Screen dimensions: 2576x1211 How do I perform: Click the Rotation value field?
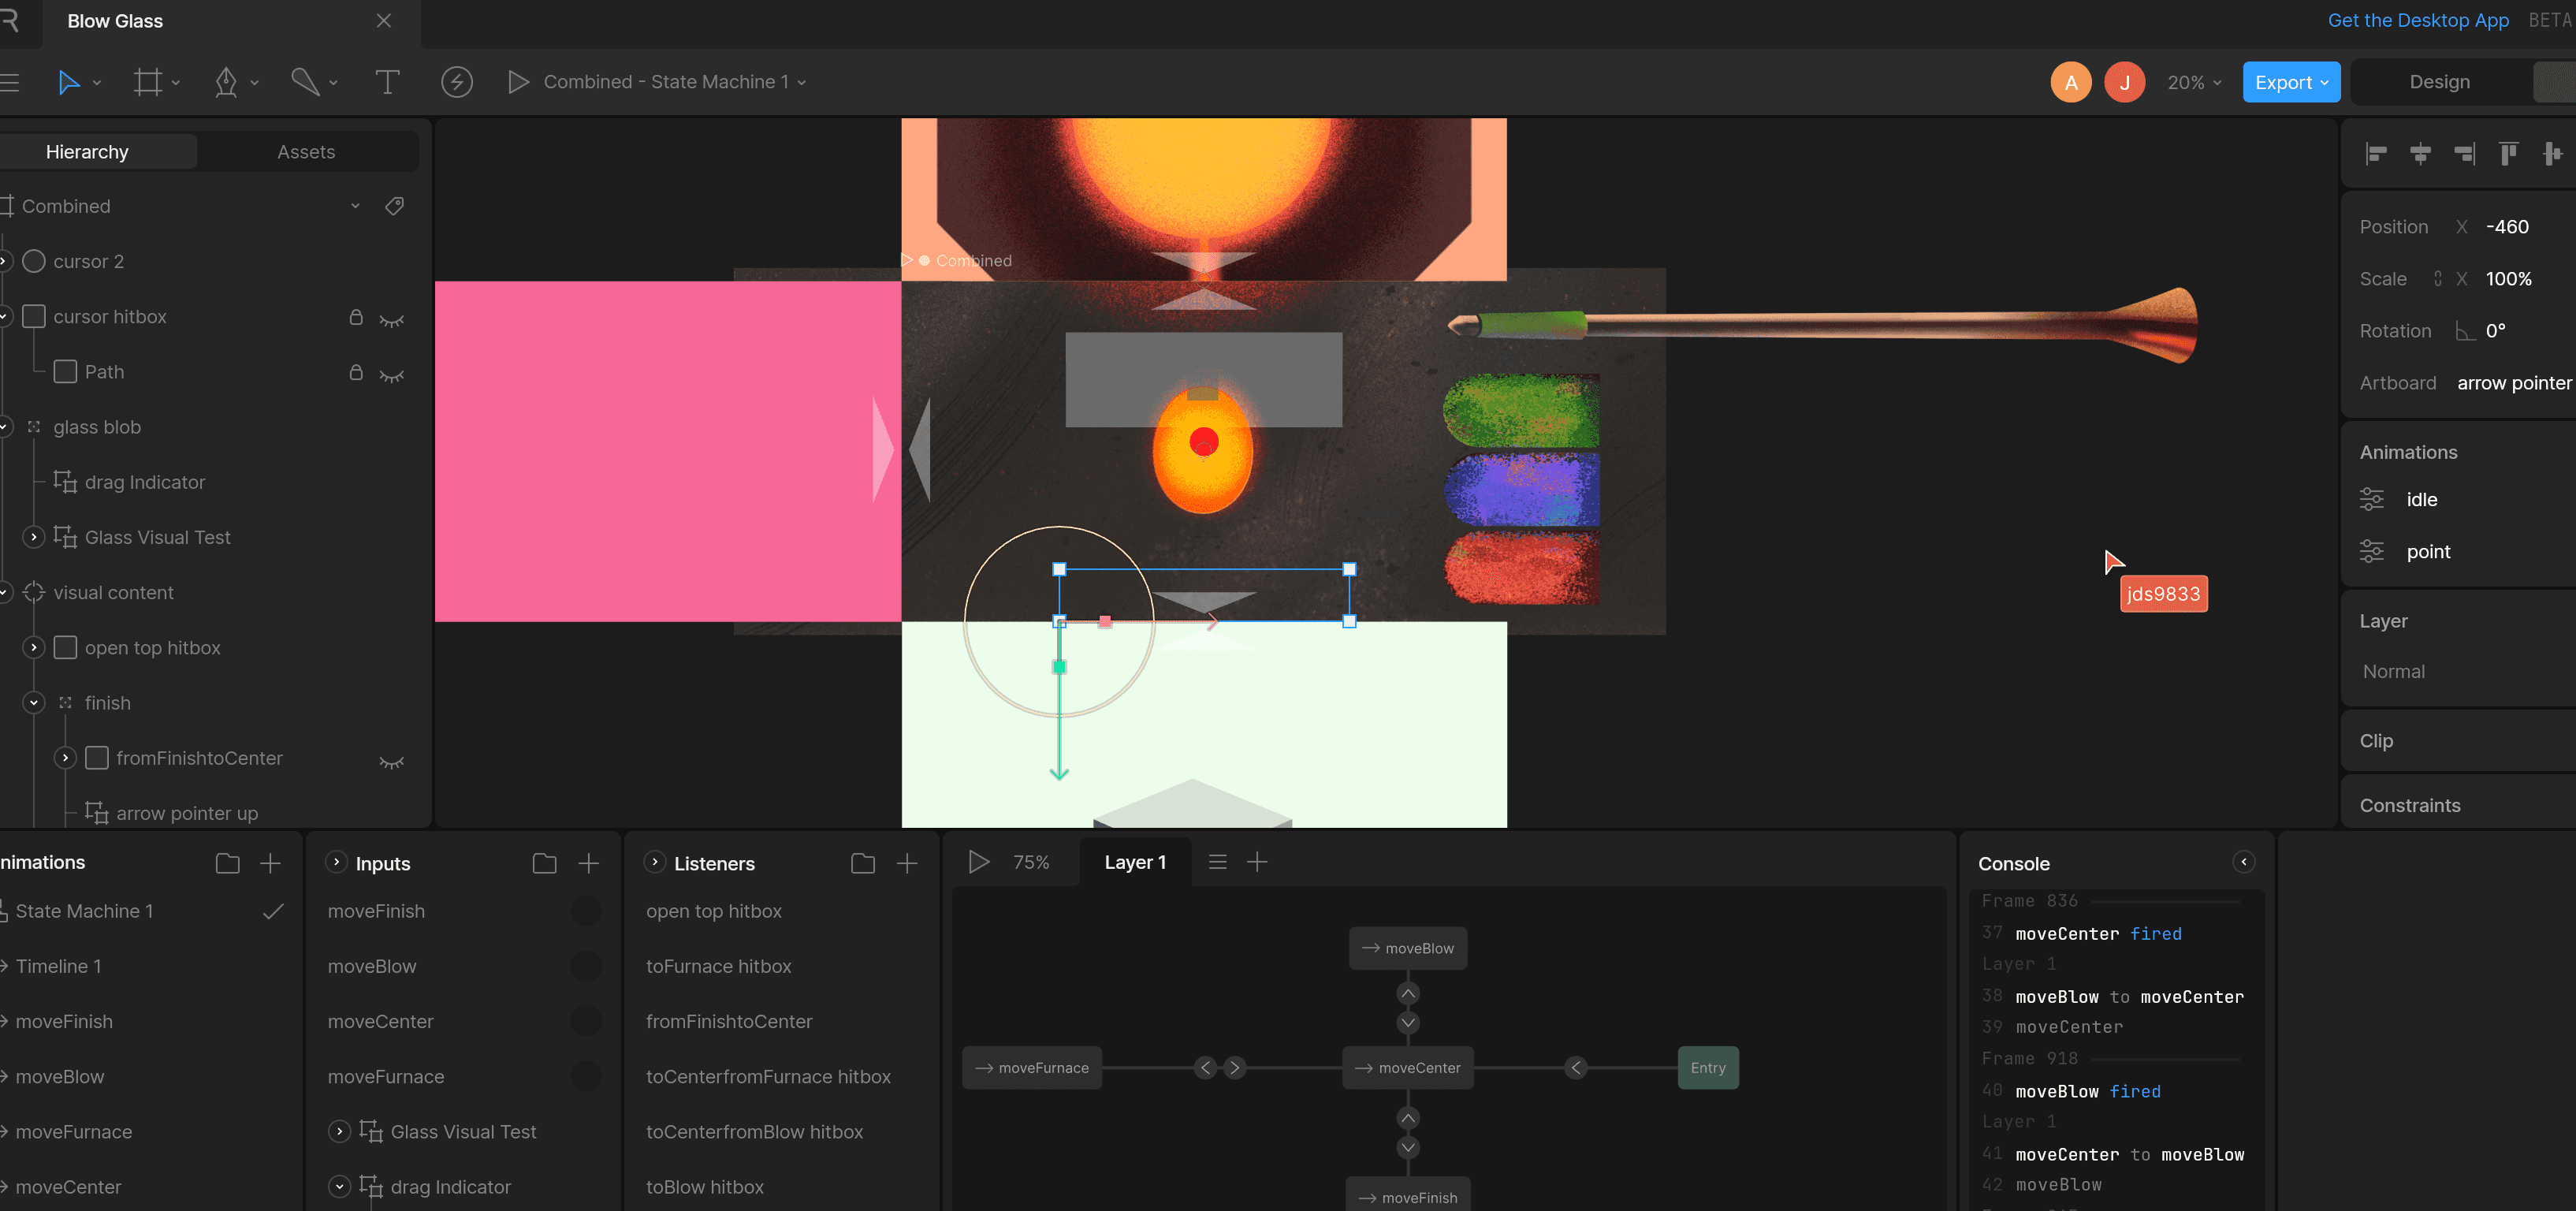click(x=2495, y=331)
